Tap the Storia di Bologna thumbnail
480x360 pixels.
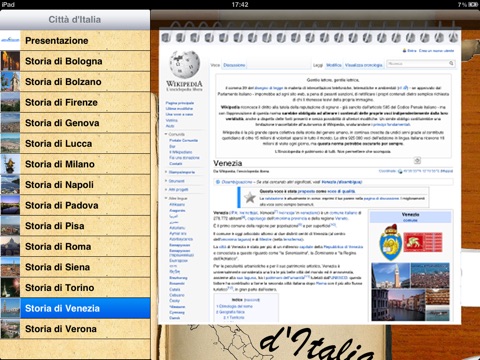coord(10,61)
